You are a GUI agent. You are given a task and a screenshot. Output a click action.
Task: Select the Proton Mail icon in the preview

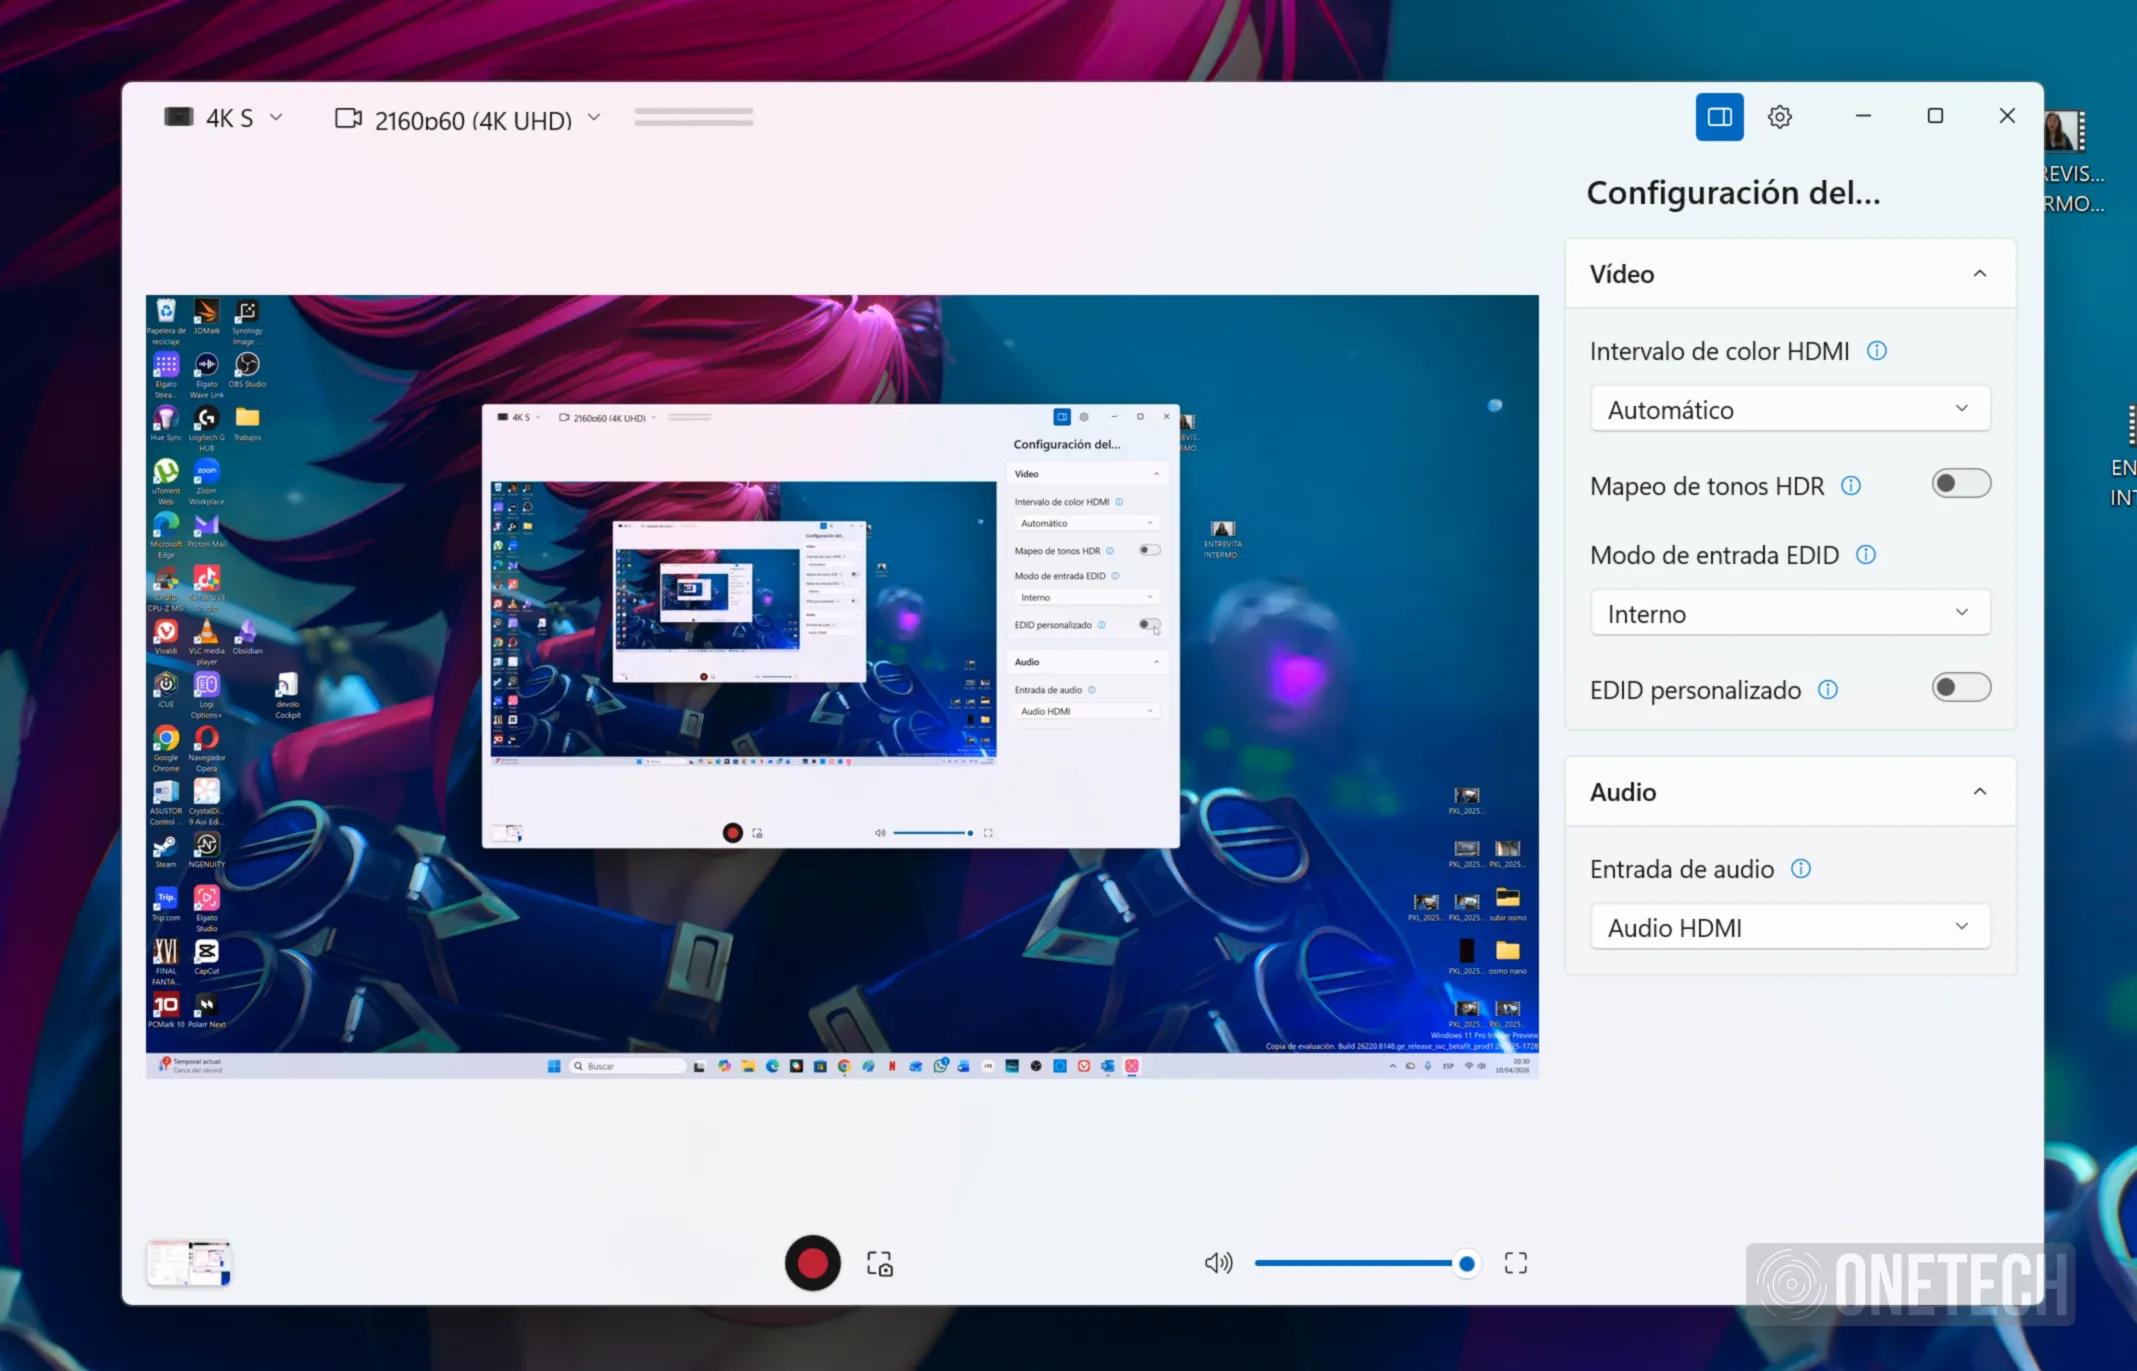(x=207, y=530)
